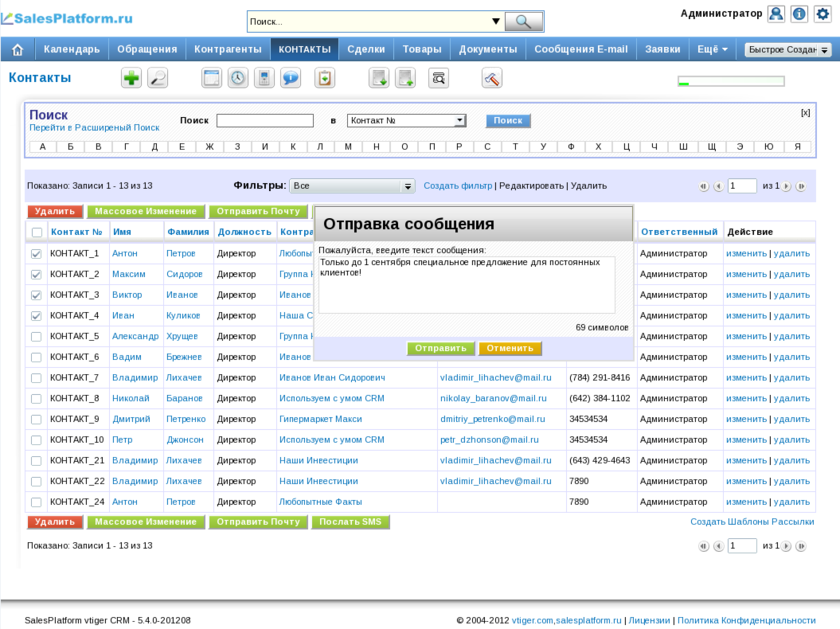Tick the checkbox for КОНТАКТ_7
The image size is (840, 629).
click(x=37, y=378)
